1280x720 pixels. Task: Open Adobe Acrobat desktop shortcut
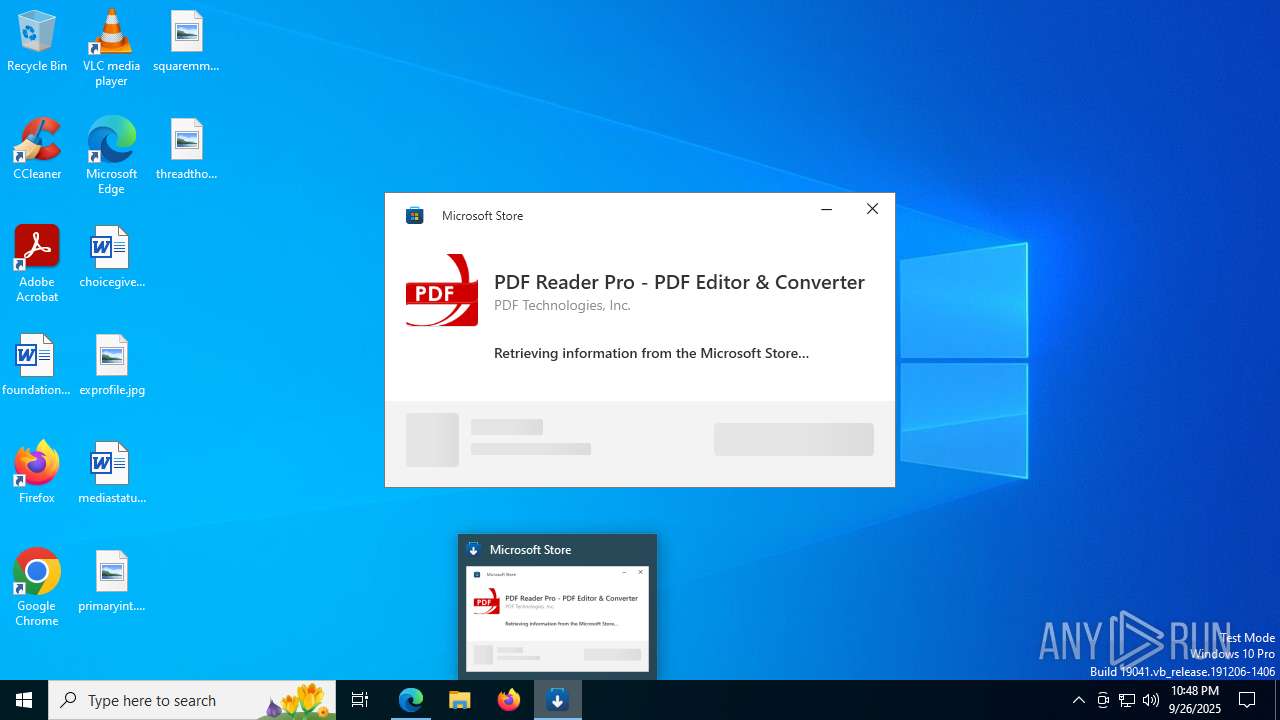point(37,264)
